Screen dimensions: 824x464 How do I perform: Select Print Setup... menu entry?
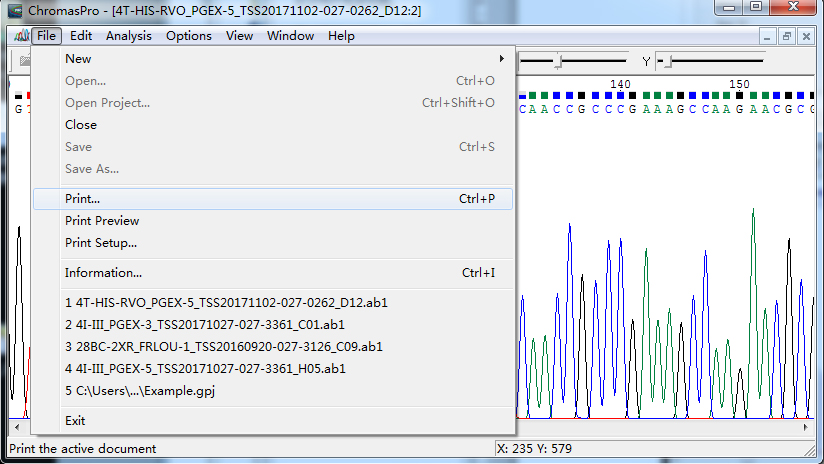101,243
